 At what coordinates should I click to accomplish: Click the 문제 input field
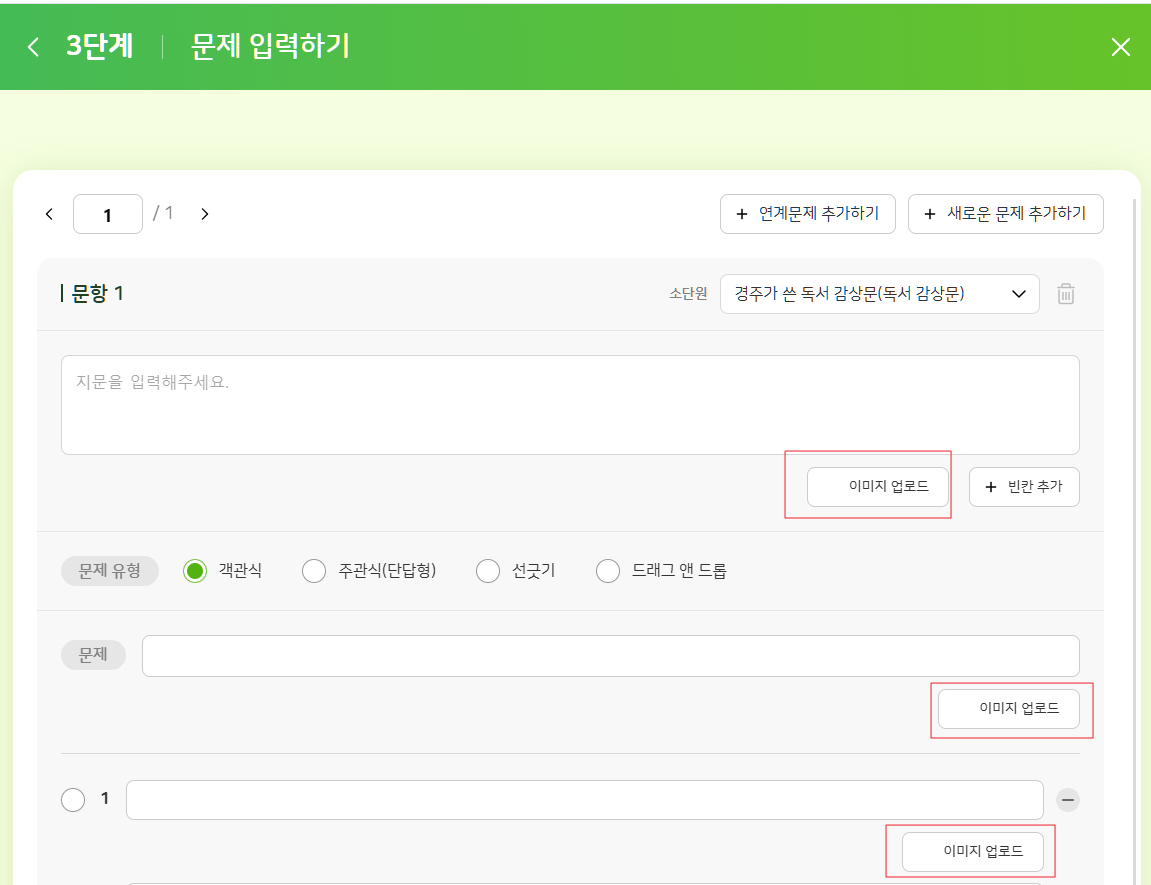611,656
